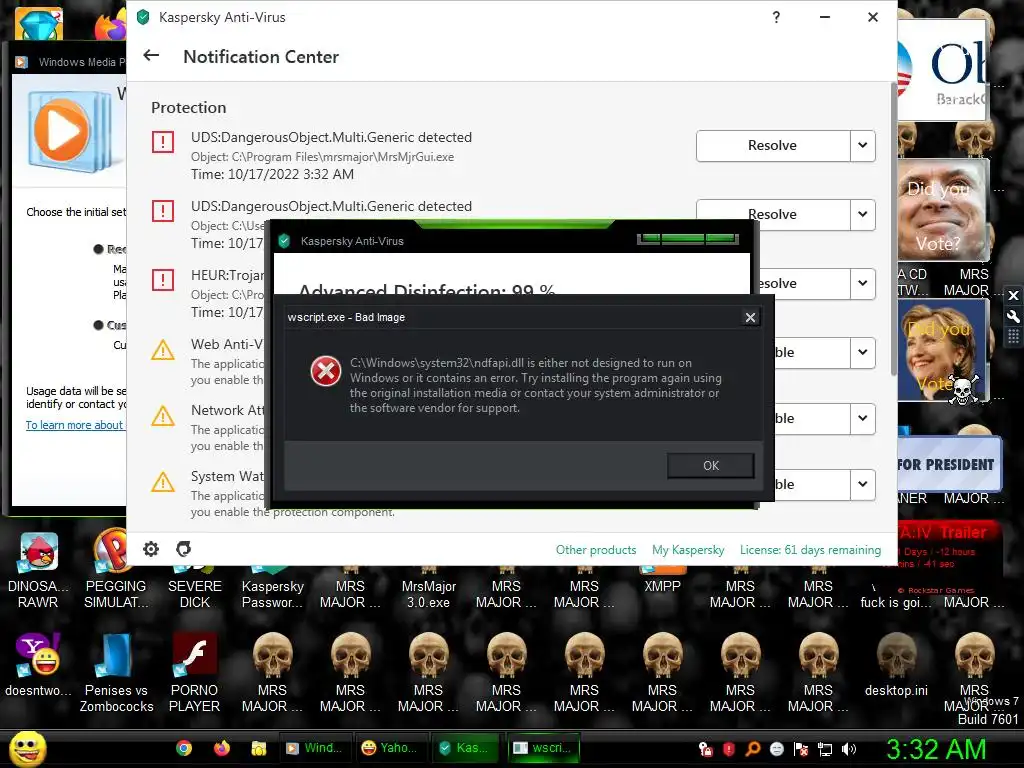This screenshot has height=768, width=1024.
Task: Open gadget options wrench icon
Action: click(1013, 317)
